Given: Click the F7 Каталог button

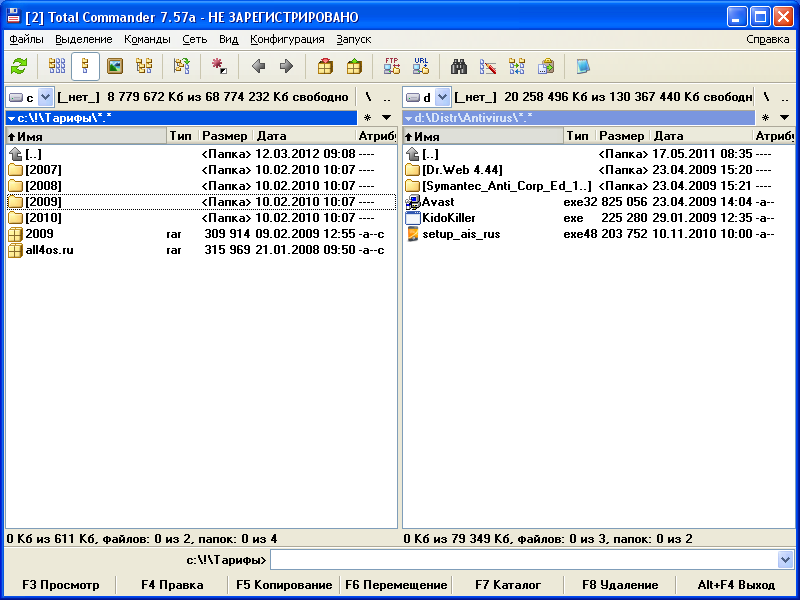Looking at the screenshot, I should (x=508, y=585).
